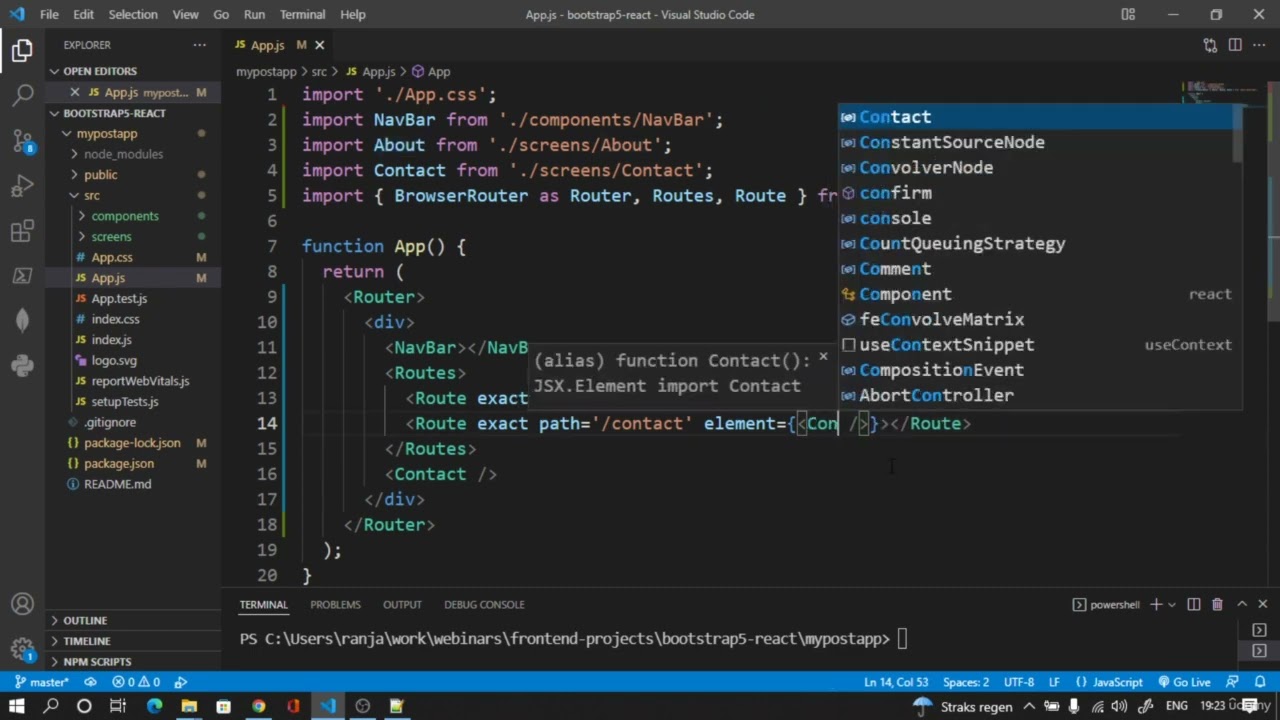Open the Python icon view in activity bar
The image size is (1280, 720).
click(22, 365)
